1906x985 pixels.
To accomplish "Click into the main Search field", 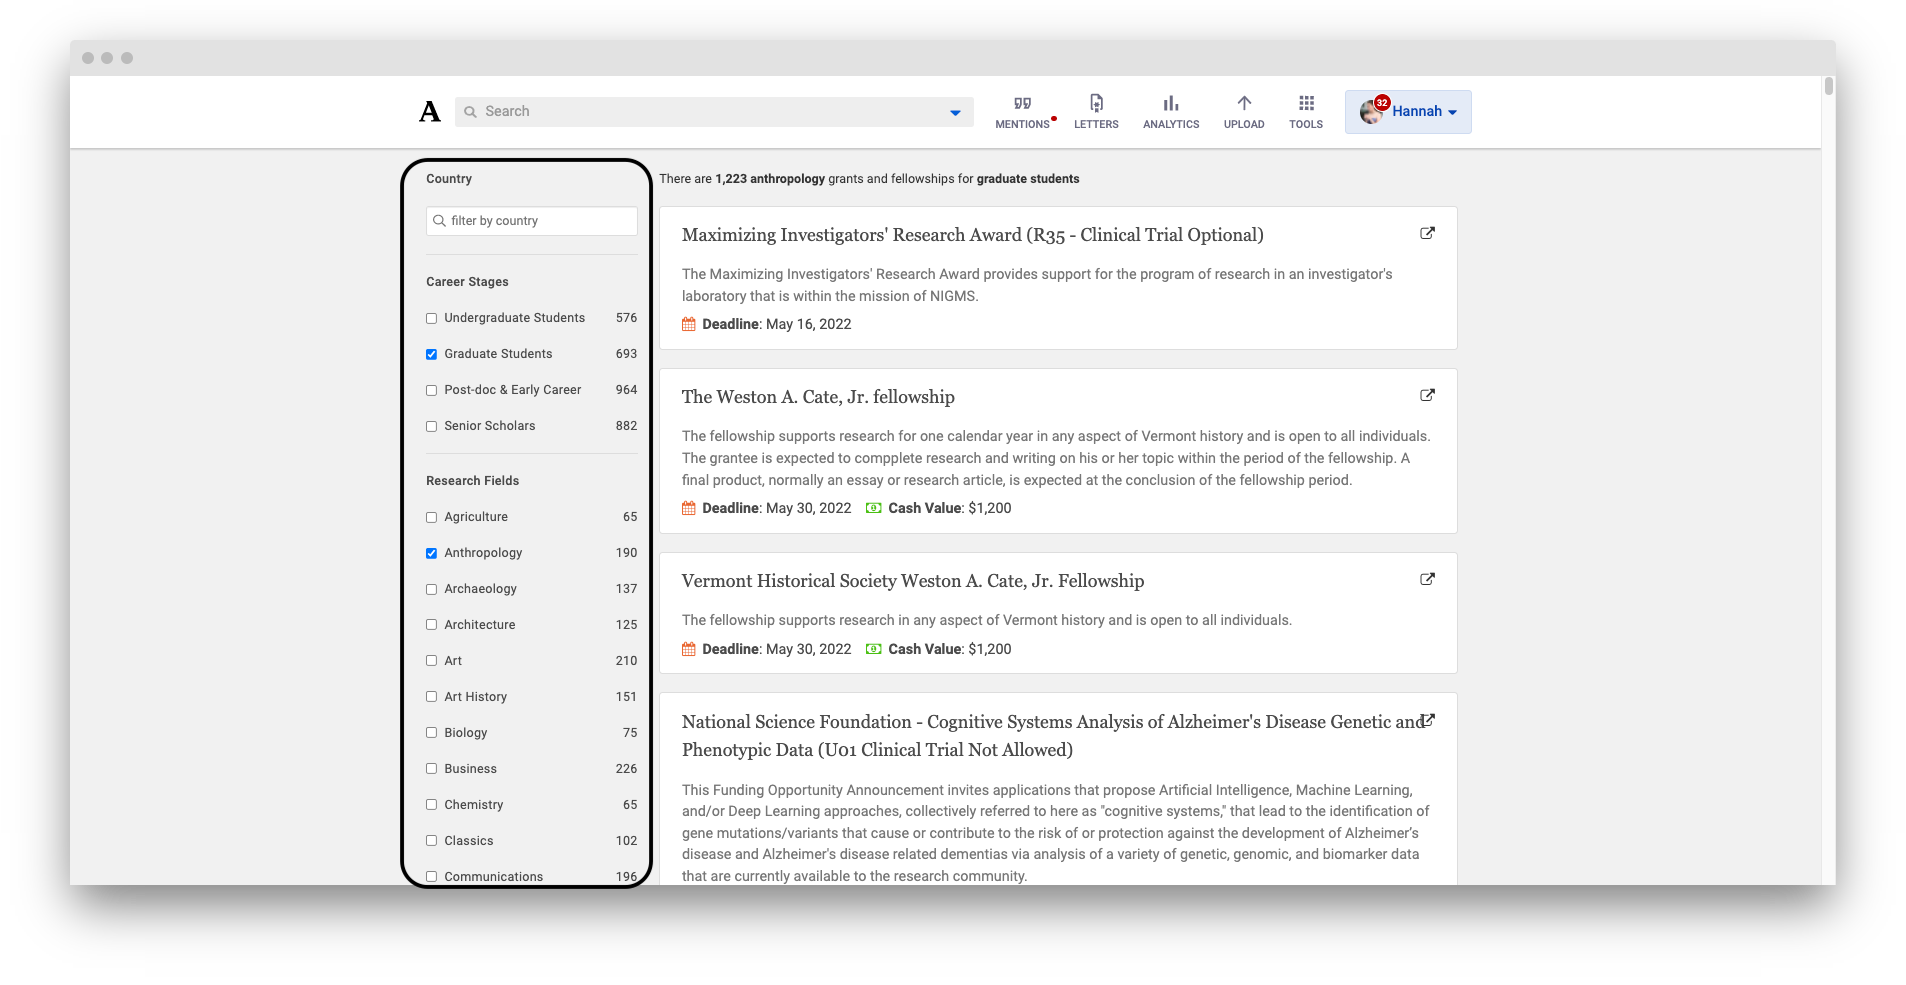I will (x=714, y=112).
